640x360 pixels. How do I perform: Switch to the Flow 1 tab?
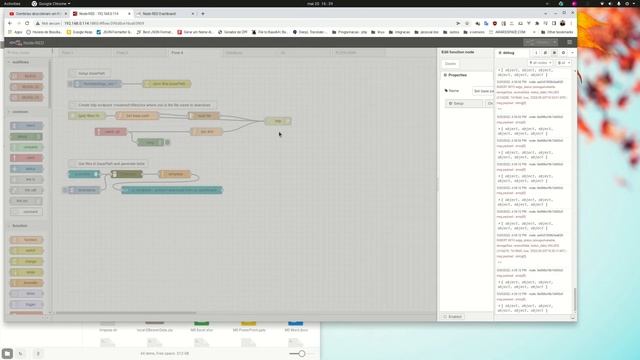84,53
